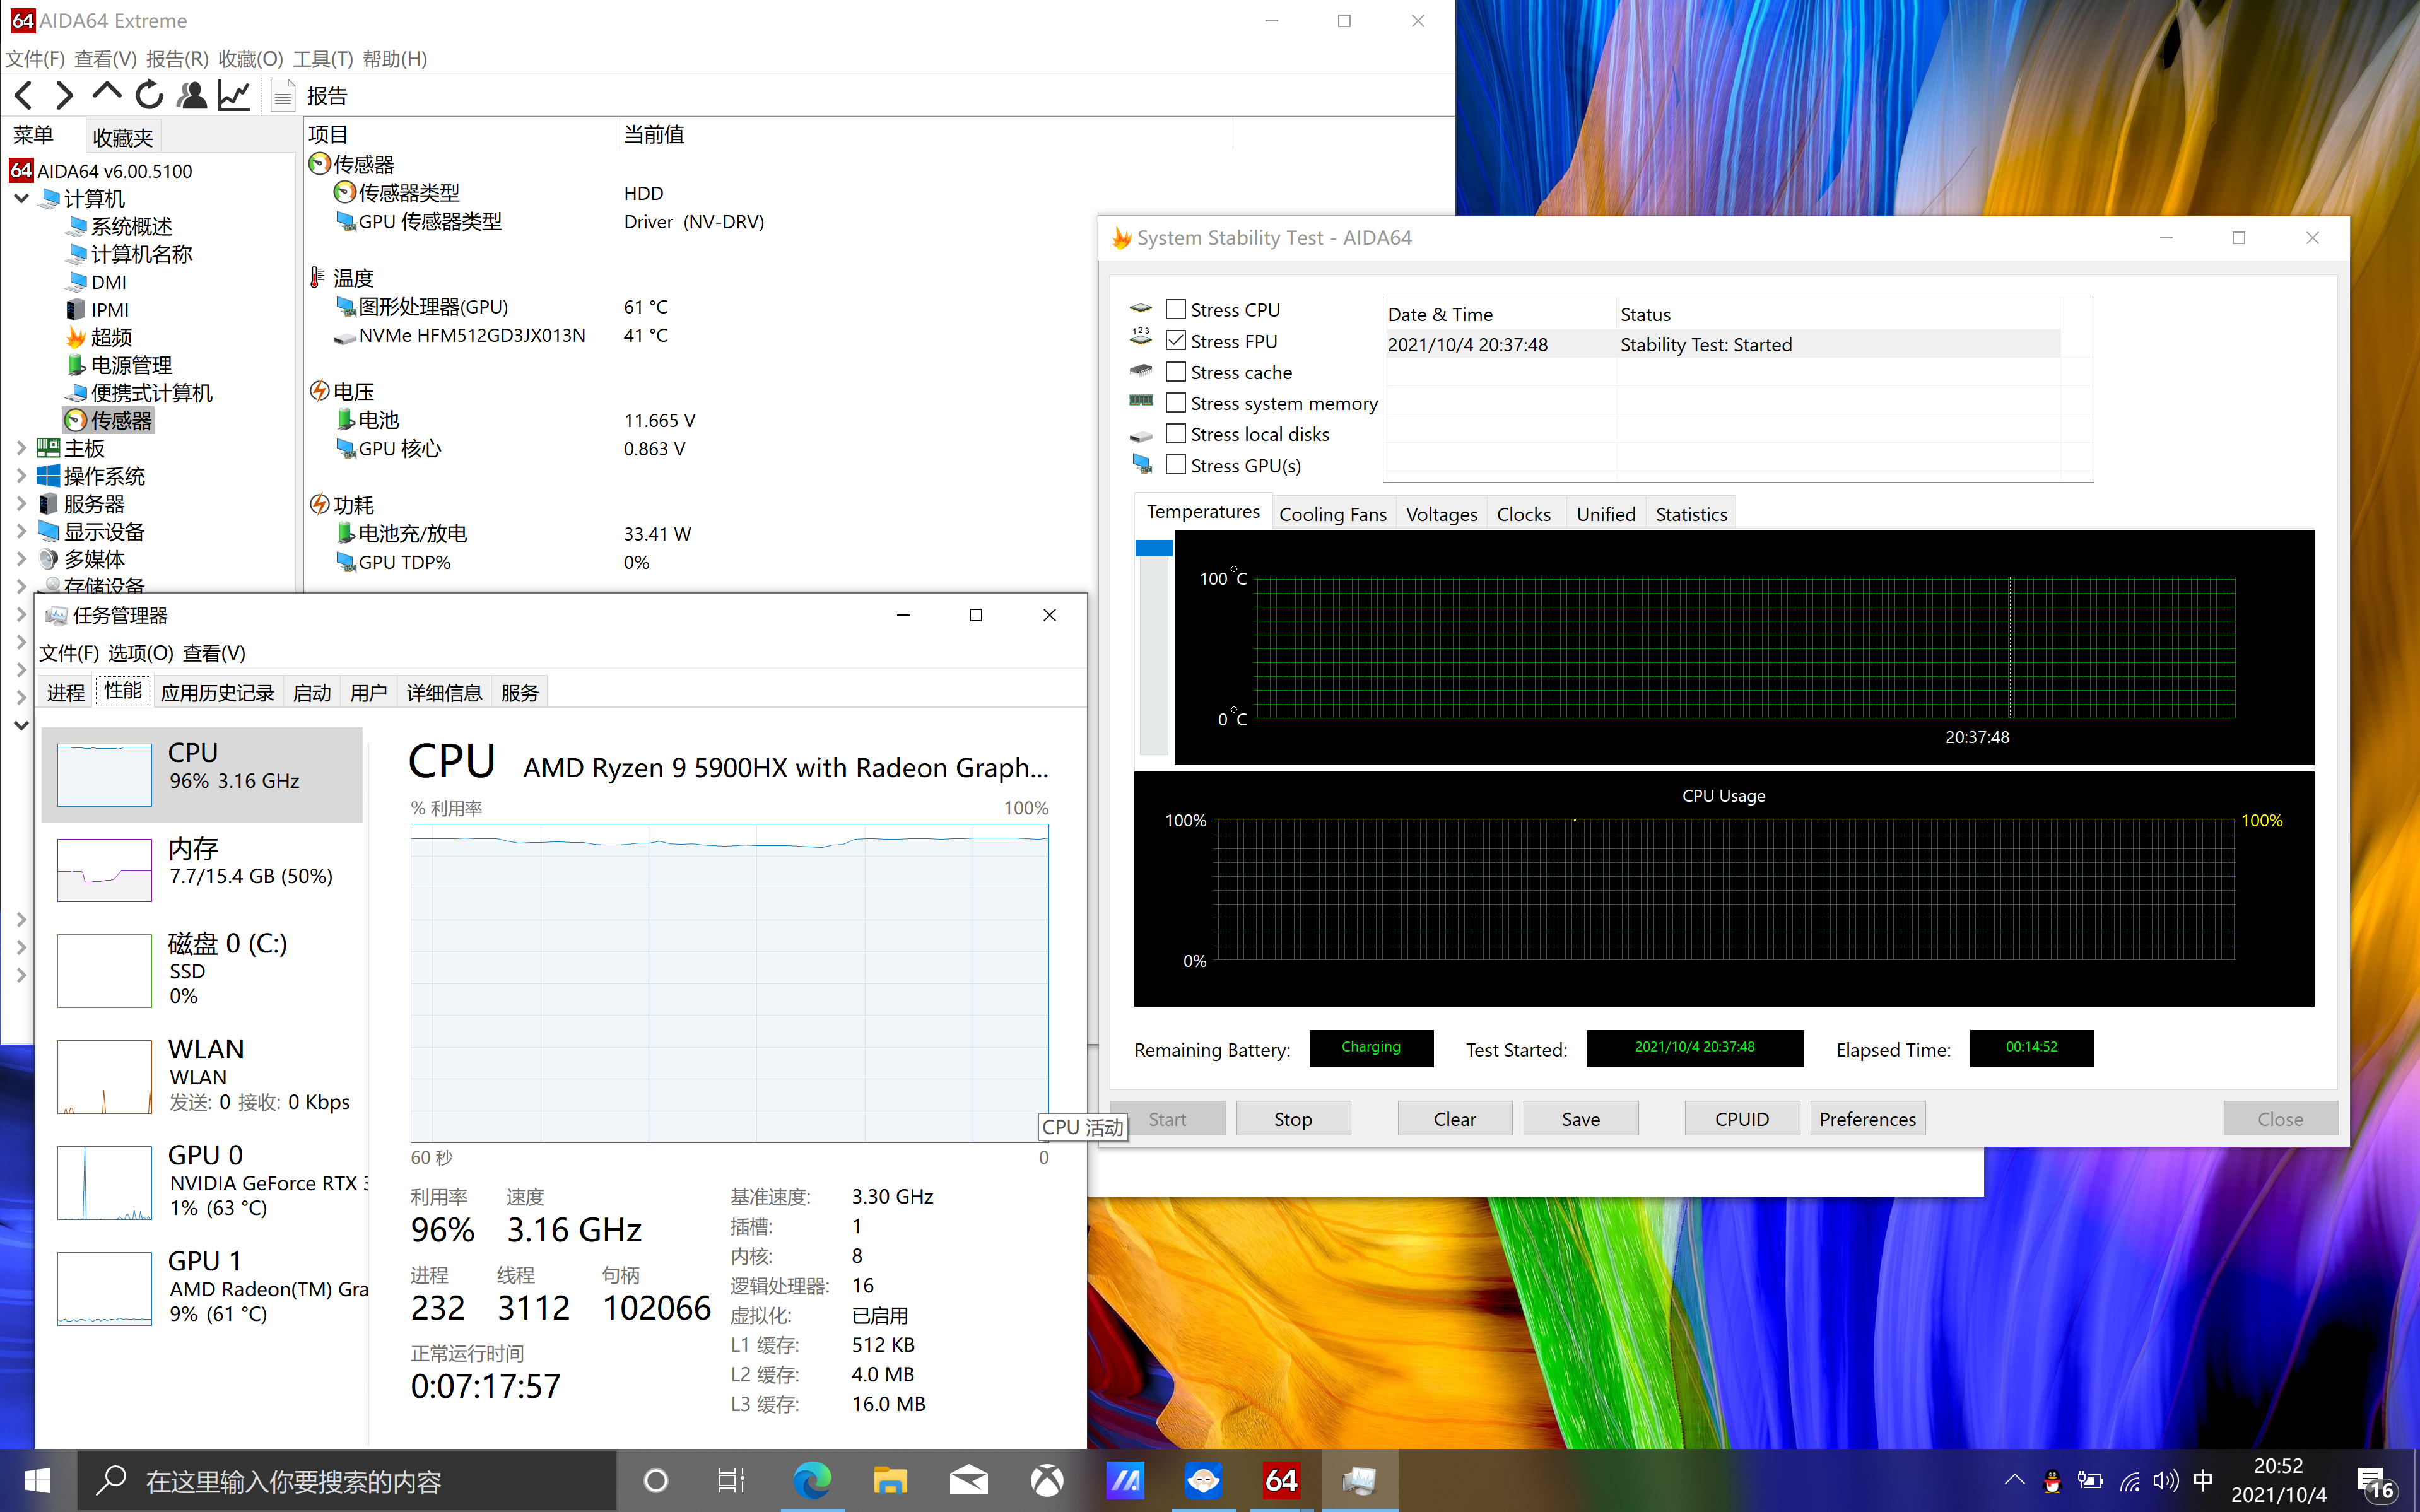
Task: Expand the 显示设备 tree node
Action: click(x=21, y=531)
